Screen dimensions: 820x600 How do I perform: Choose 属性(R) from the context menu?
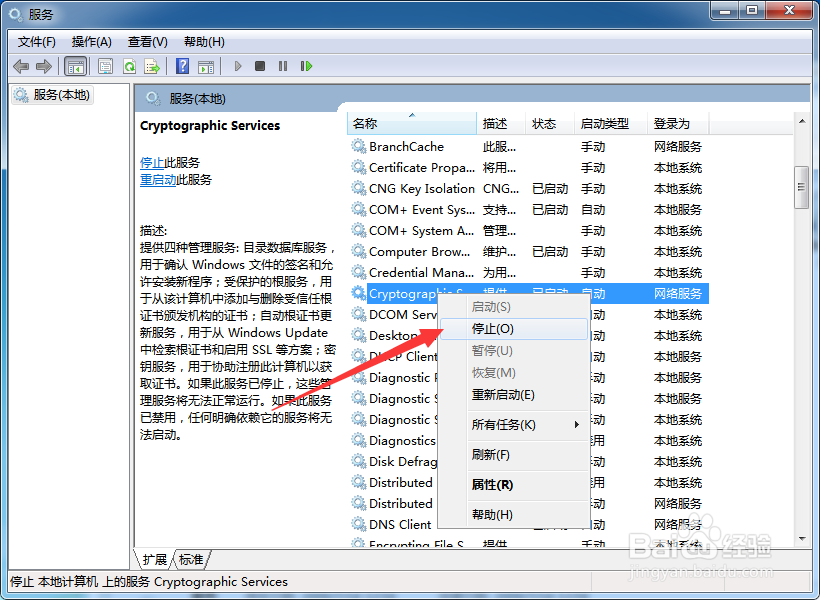pyautogui.click(x=500, y=482)
